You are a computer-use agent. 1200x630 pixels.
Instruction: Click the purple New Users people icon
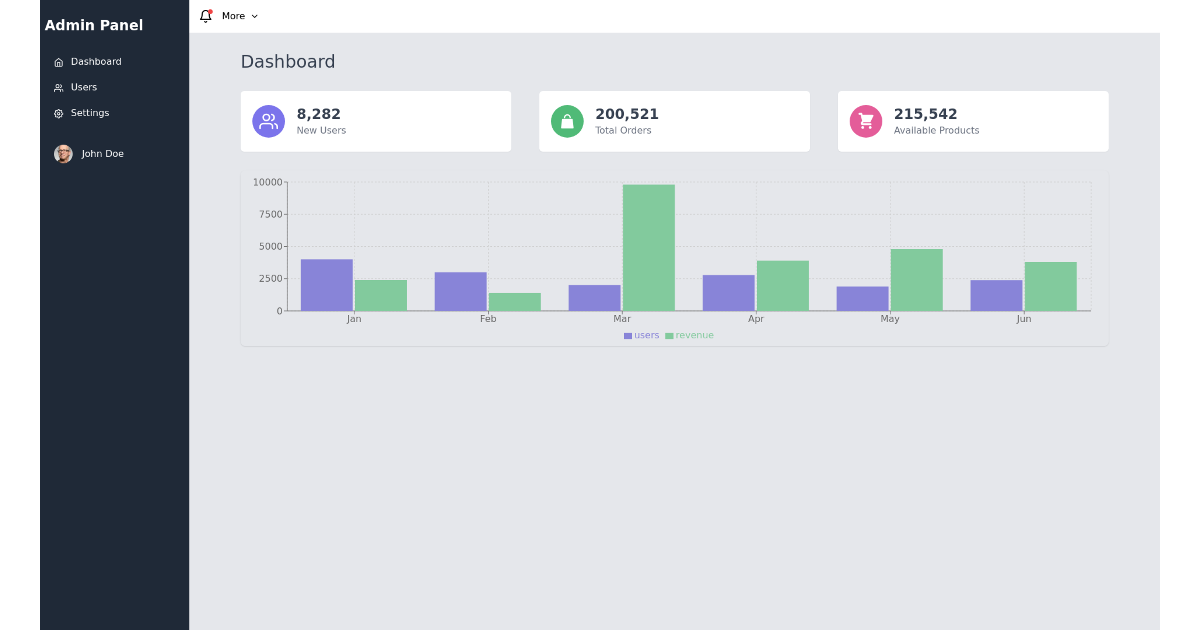(267, 121)
